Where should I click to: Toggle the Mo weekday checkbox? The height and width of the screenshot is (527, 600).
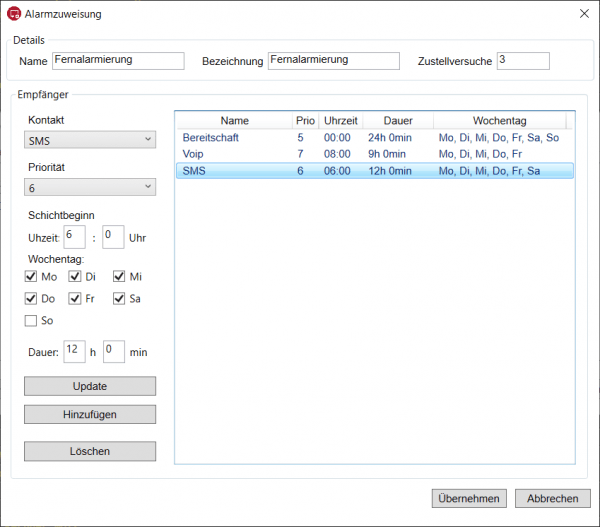pos(31,277)
